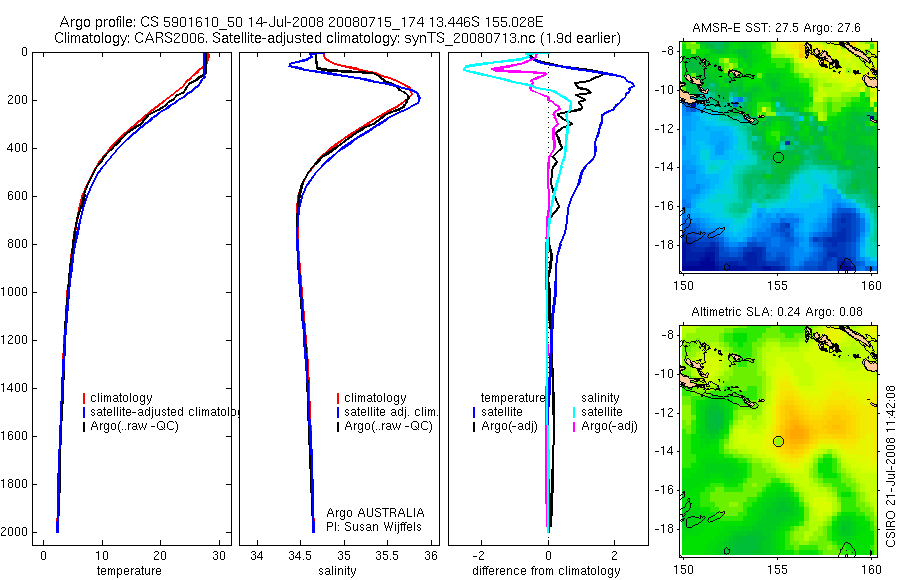900x580 pixels.
Task: Click 'Argo(..raw -QC)' legend in salinity panel
Action: click(x=385, y=426)
